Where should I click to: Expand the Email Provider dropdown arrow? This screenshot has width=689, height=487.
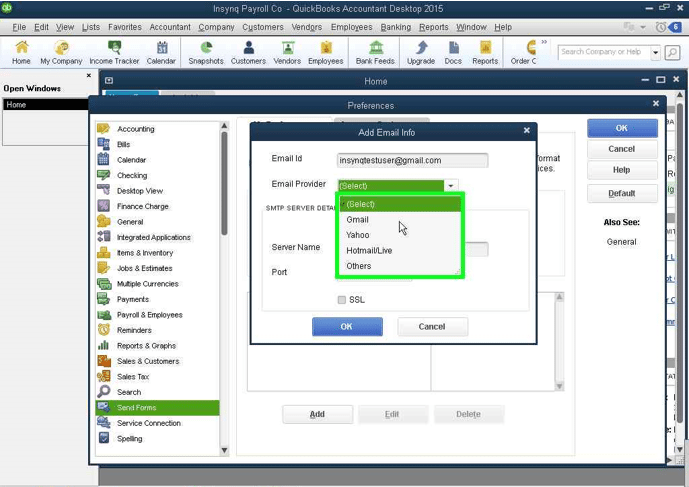(451, 185)
